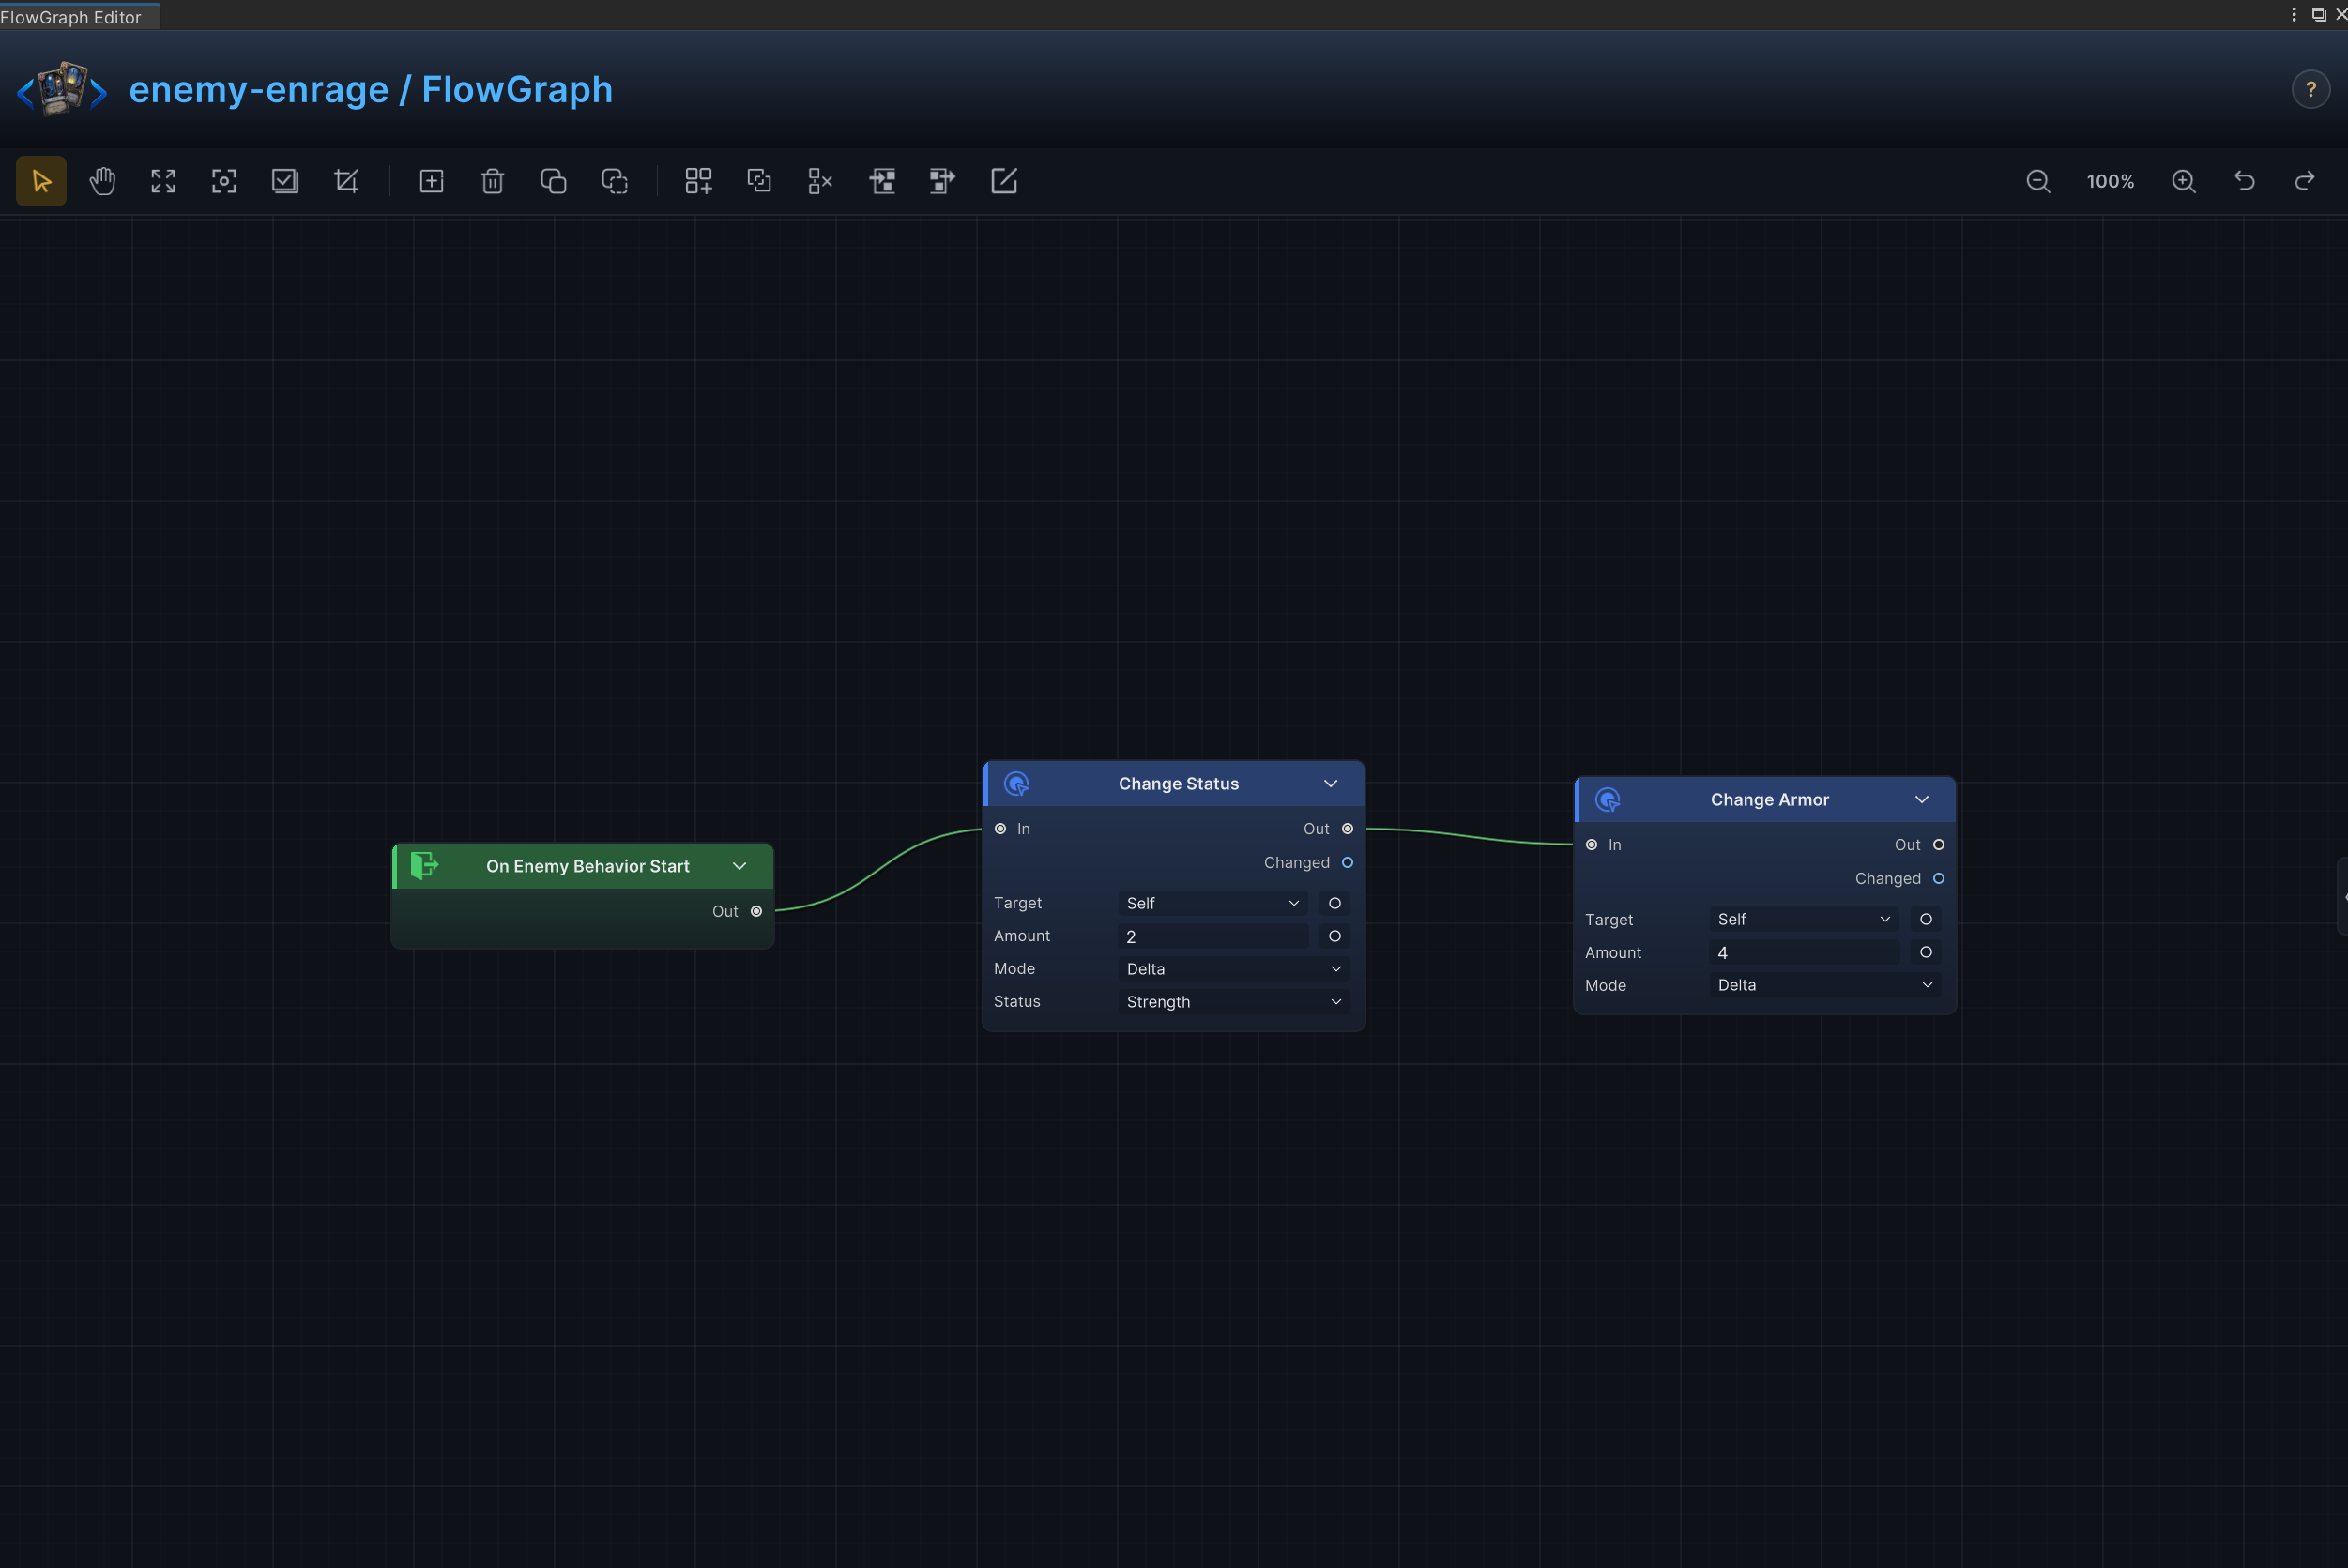The image size is (2348, 1568).
Task: Click the export-from-blocks arrow icon
Action: (942, 181)
